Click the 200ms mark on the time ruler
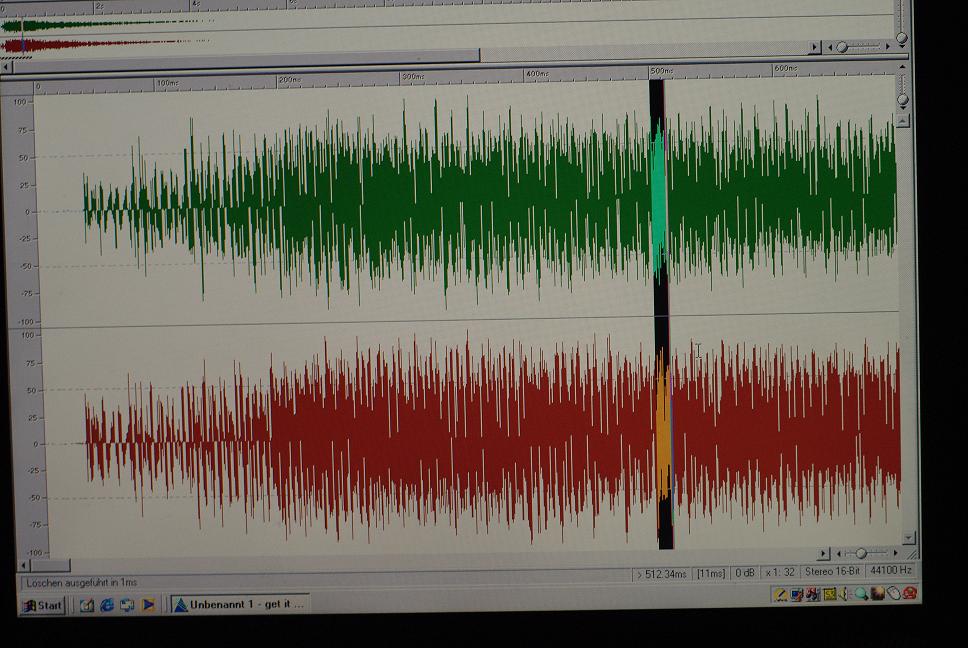 (x=289, y=80)
